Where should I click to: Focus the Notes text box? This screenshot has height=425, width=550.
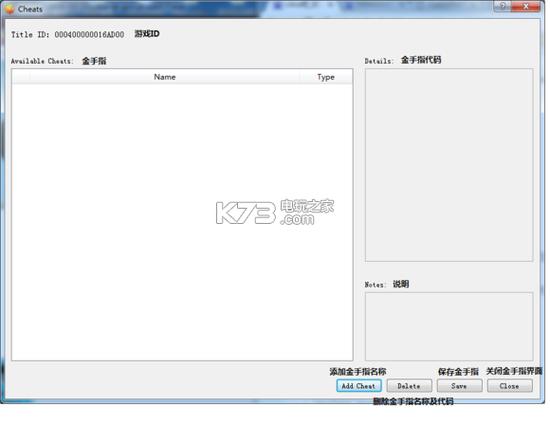point(449,326)
